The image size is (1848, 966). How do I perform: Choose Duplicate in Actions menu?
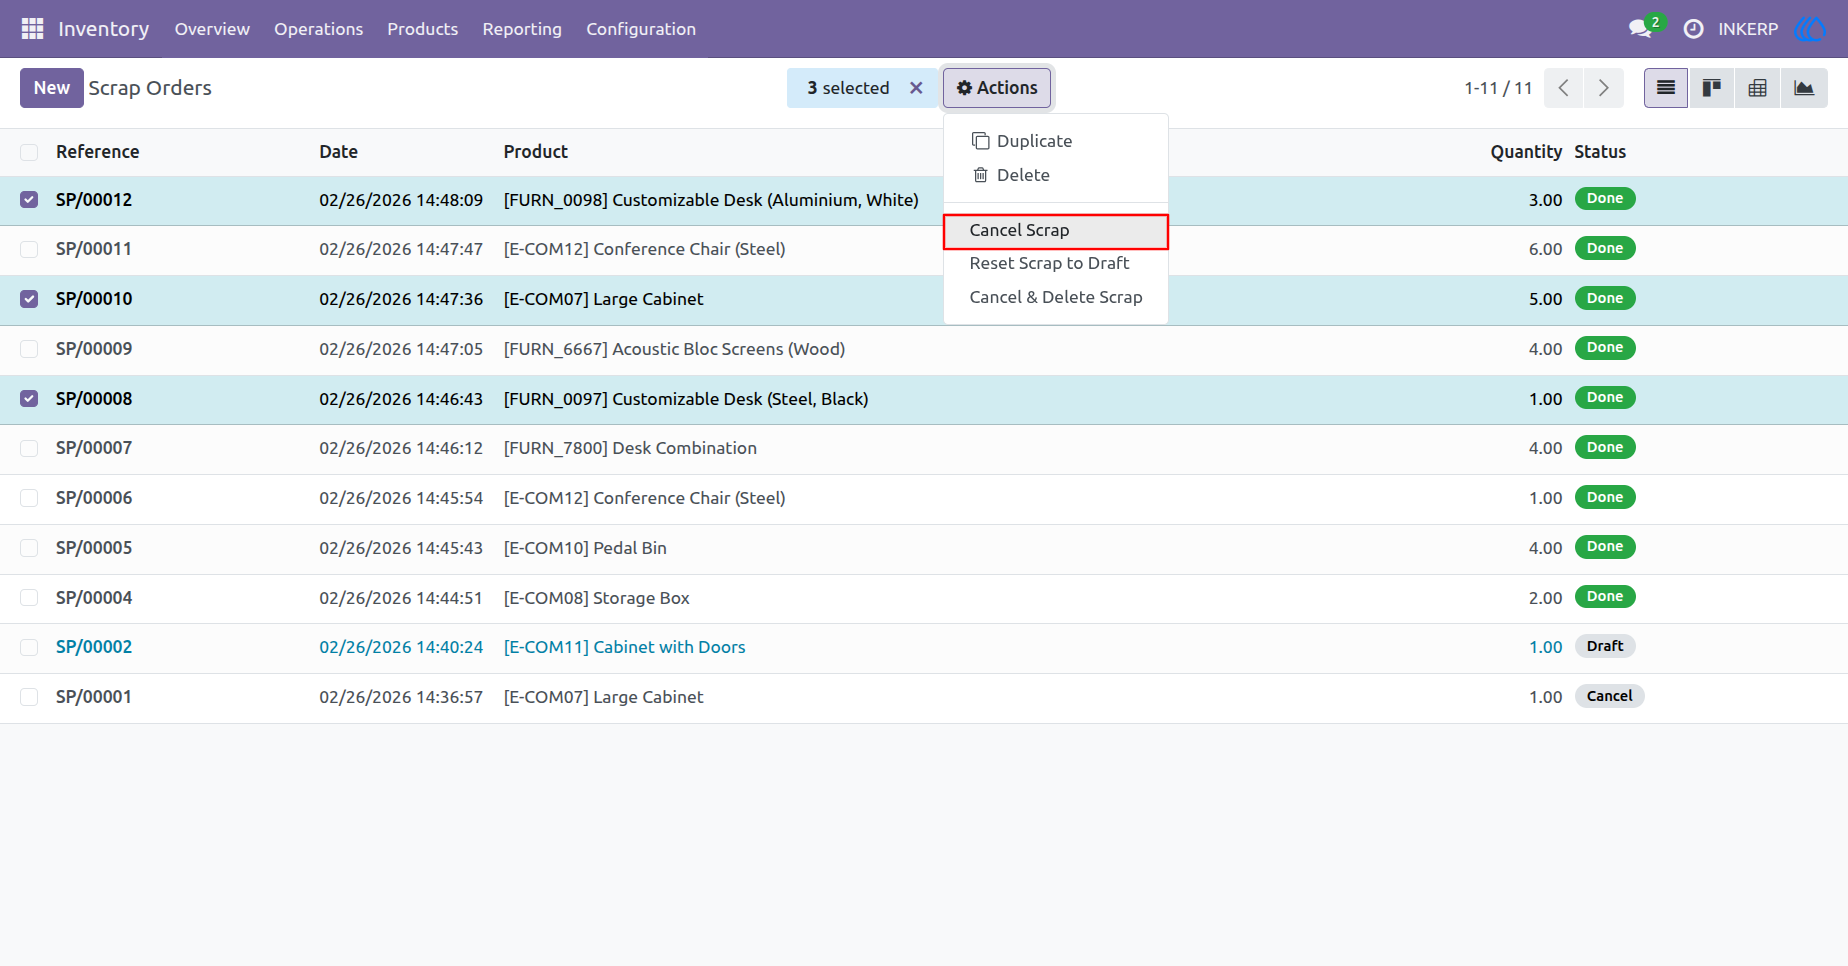(1055, 141)
